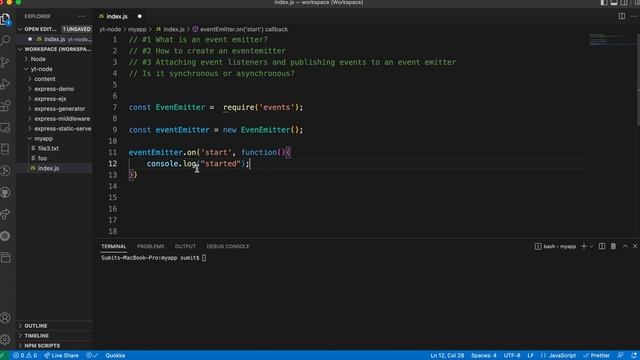Click Quokka in the status bar
The height and width of the screenshot is (360, 640).
[115, 356]
